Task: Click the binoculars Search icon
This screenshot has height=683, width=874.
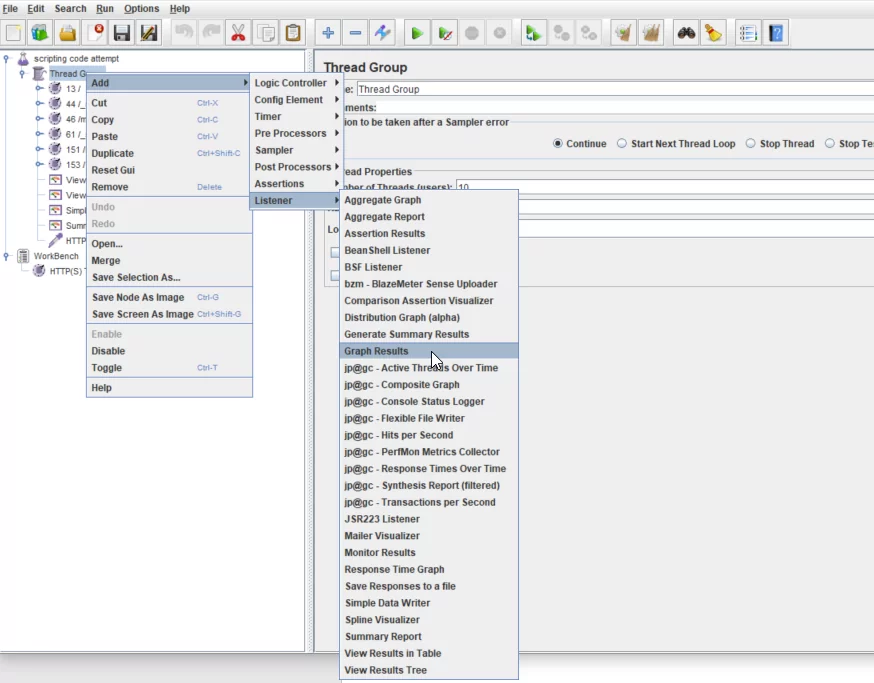Action: 686,33
